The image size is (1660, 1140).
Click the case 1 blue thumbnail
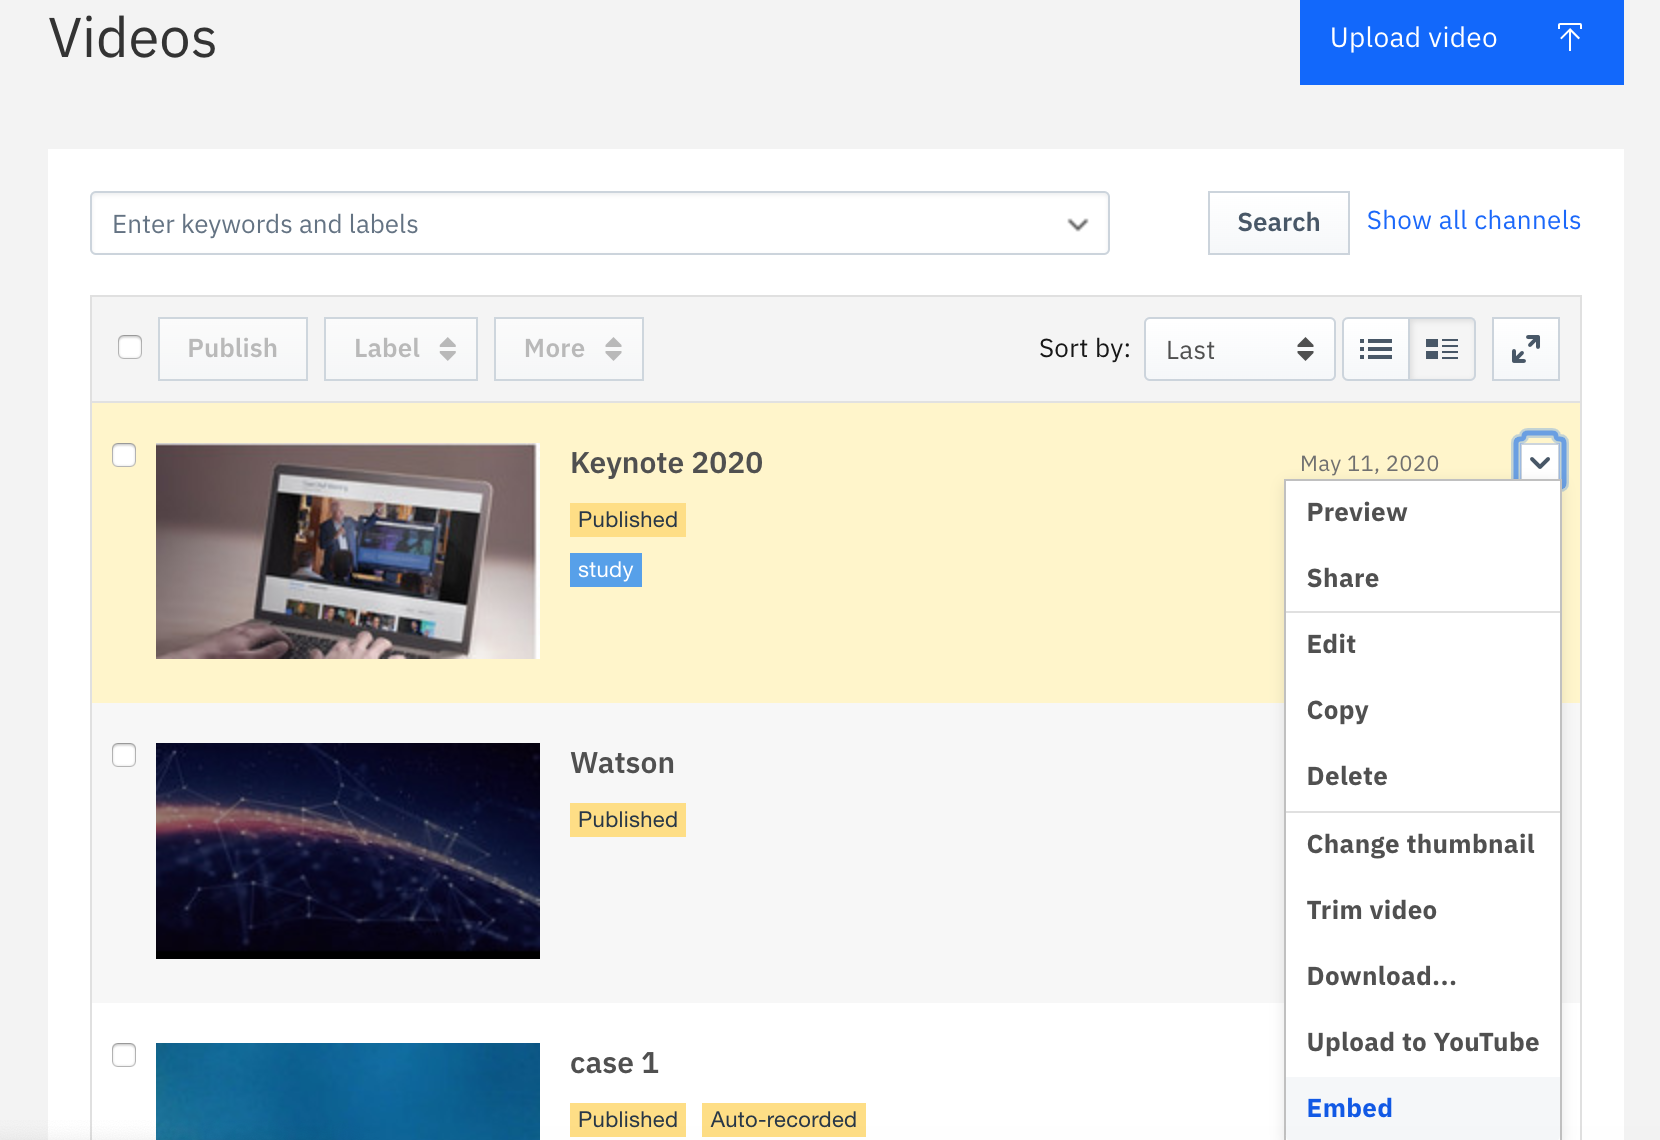coord(348,1091)
